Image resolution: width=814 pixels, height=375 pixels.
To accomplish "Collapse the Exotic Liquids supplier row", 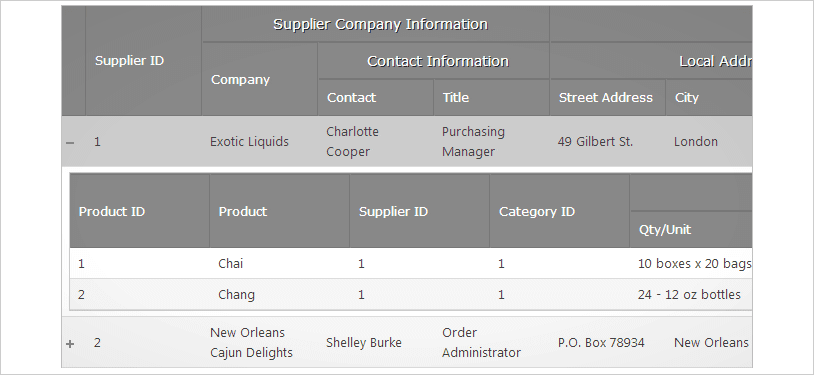I will [x=71, y=142].
